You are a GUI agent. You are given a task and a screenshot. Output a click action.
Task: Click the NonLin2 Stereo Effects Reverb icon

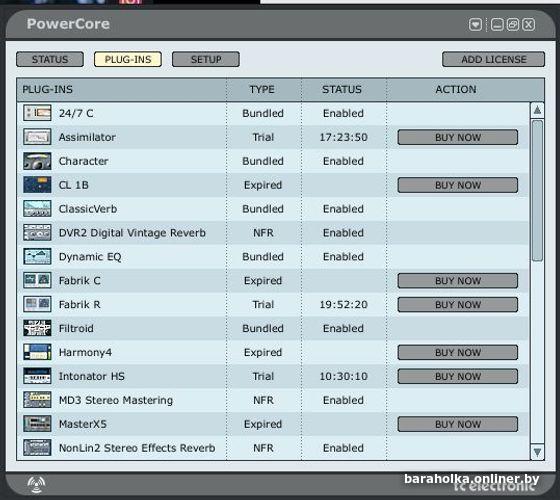tap(37, 448)
